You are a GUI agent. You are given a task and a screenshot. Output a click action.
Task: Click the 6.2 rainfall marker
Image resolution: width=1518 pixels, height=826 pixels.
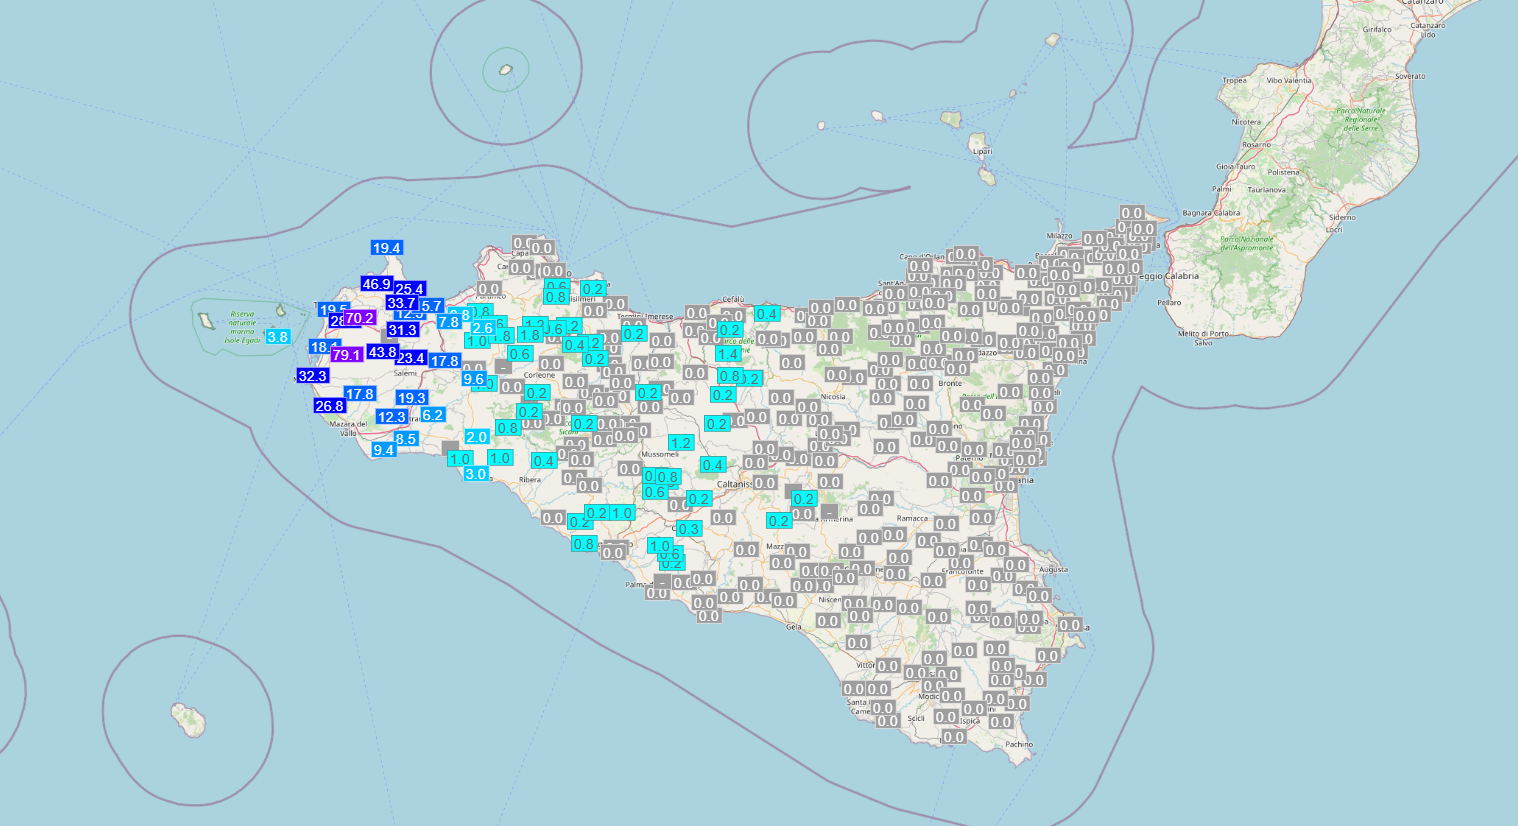pos(433,415)
